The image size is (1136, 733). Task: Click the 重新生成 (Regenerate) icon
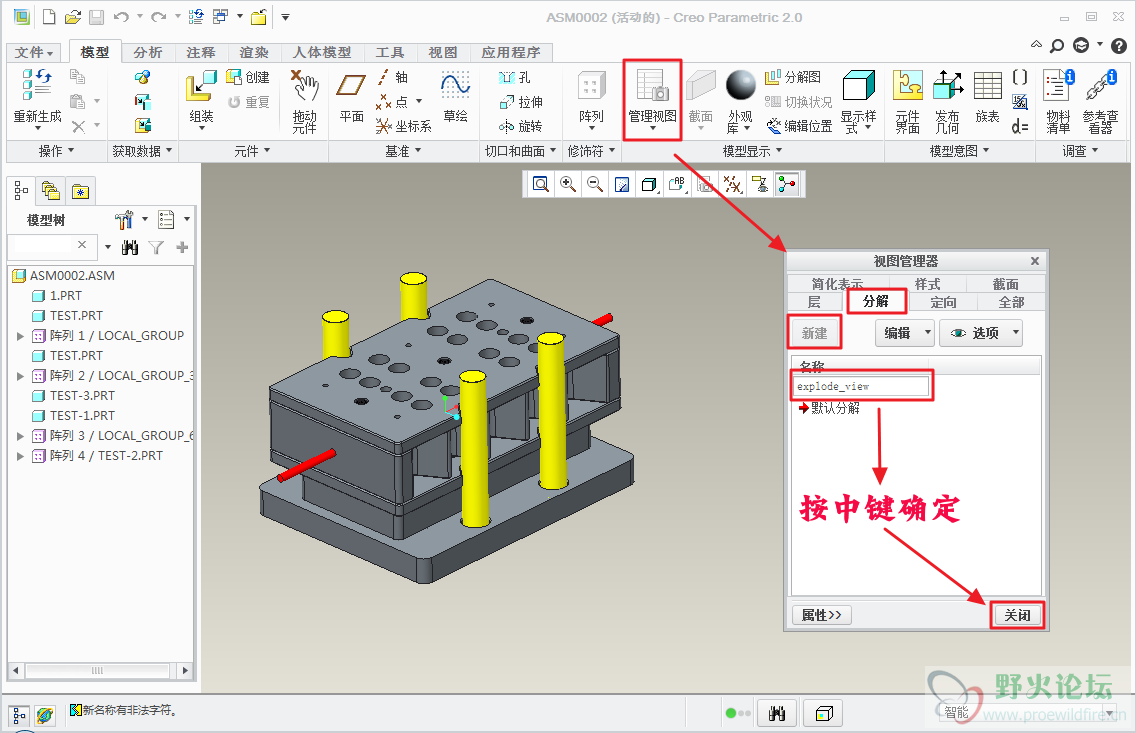click(x=37, y=97)
